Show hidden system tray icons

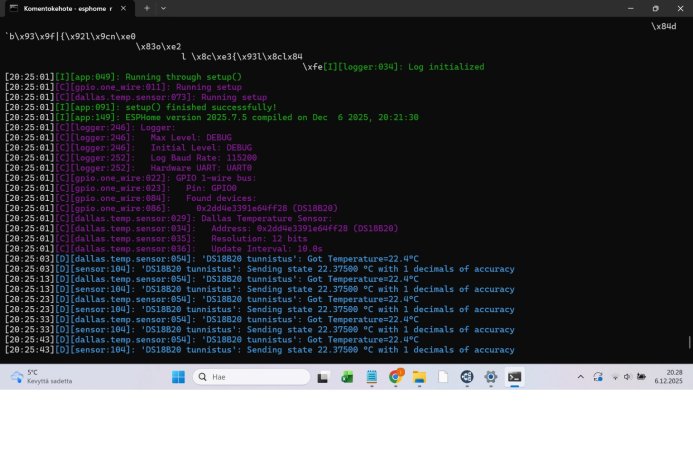tap(581, 377)
